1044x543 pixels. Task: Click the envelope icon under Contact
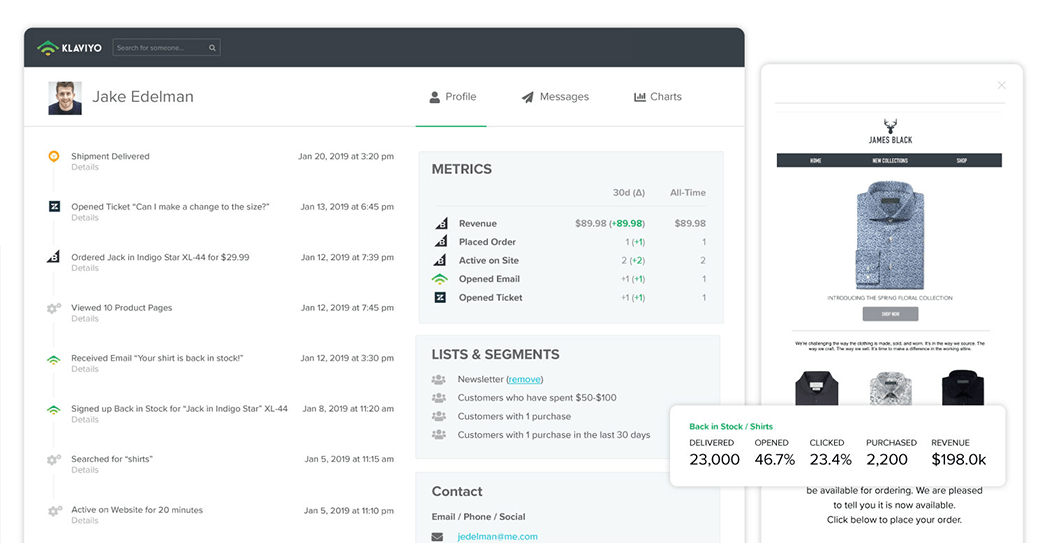pos(437,537)
